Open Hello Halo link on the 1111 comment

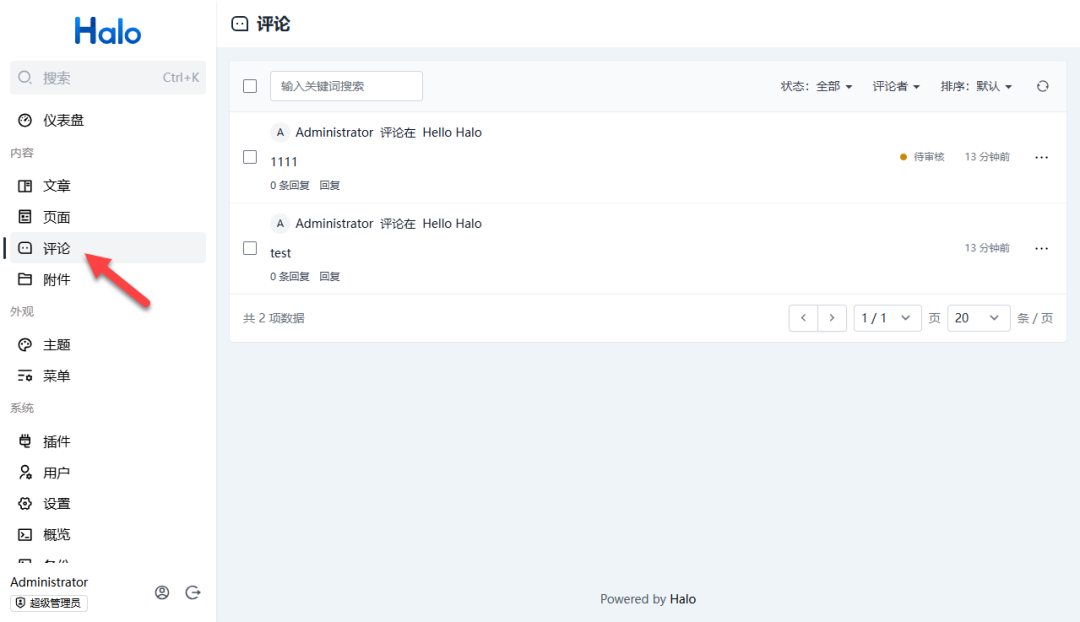click(x=452, y=132)
